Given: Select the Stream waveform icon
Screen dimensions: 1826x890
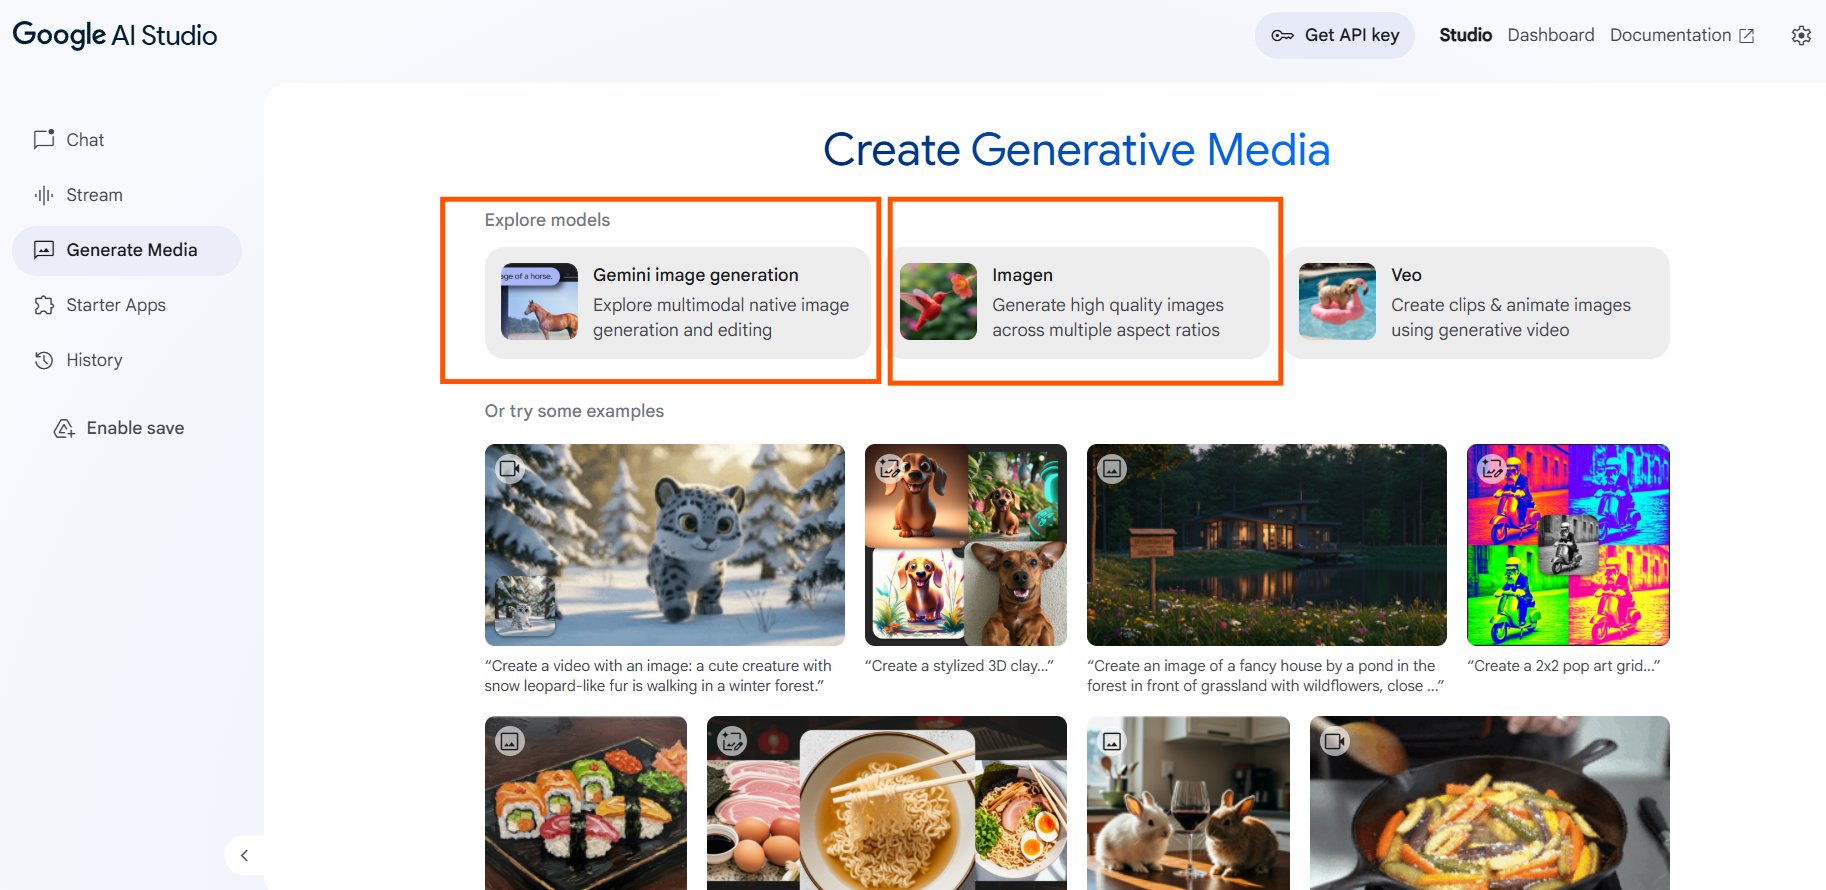Looking at the screenshot, I should pyautogui.click(x=44, y=195).
